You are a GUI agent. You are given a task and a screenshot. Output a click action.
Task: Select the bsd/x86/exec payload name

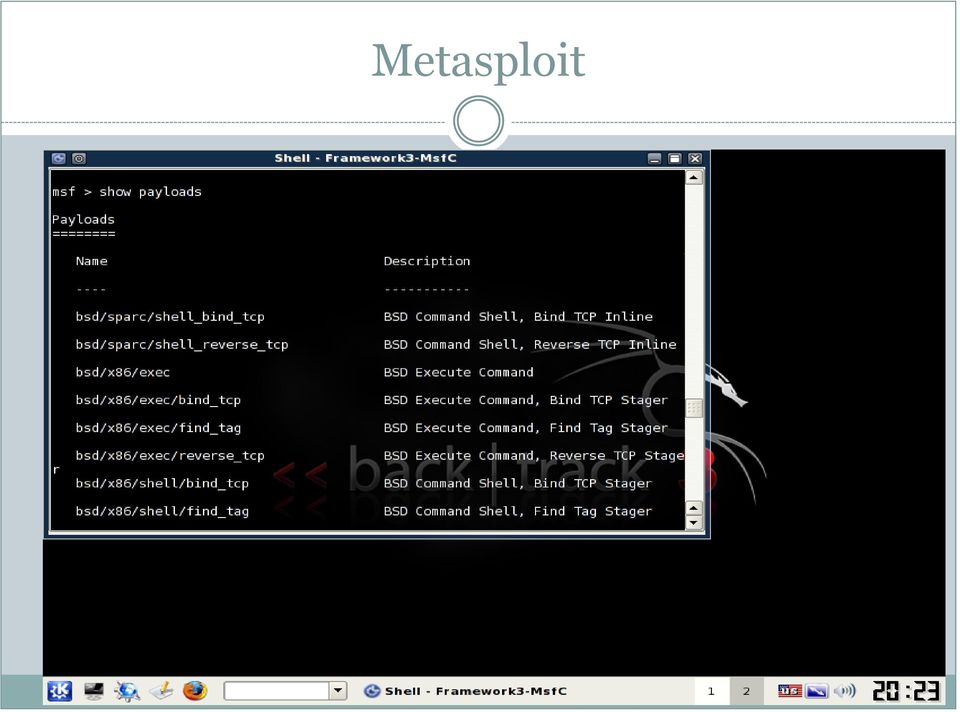pyautogui.click(x=123, y=372)
